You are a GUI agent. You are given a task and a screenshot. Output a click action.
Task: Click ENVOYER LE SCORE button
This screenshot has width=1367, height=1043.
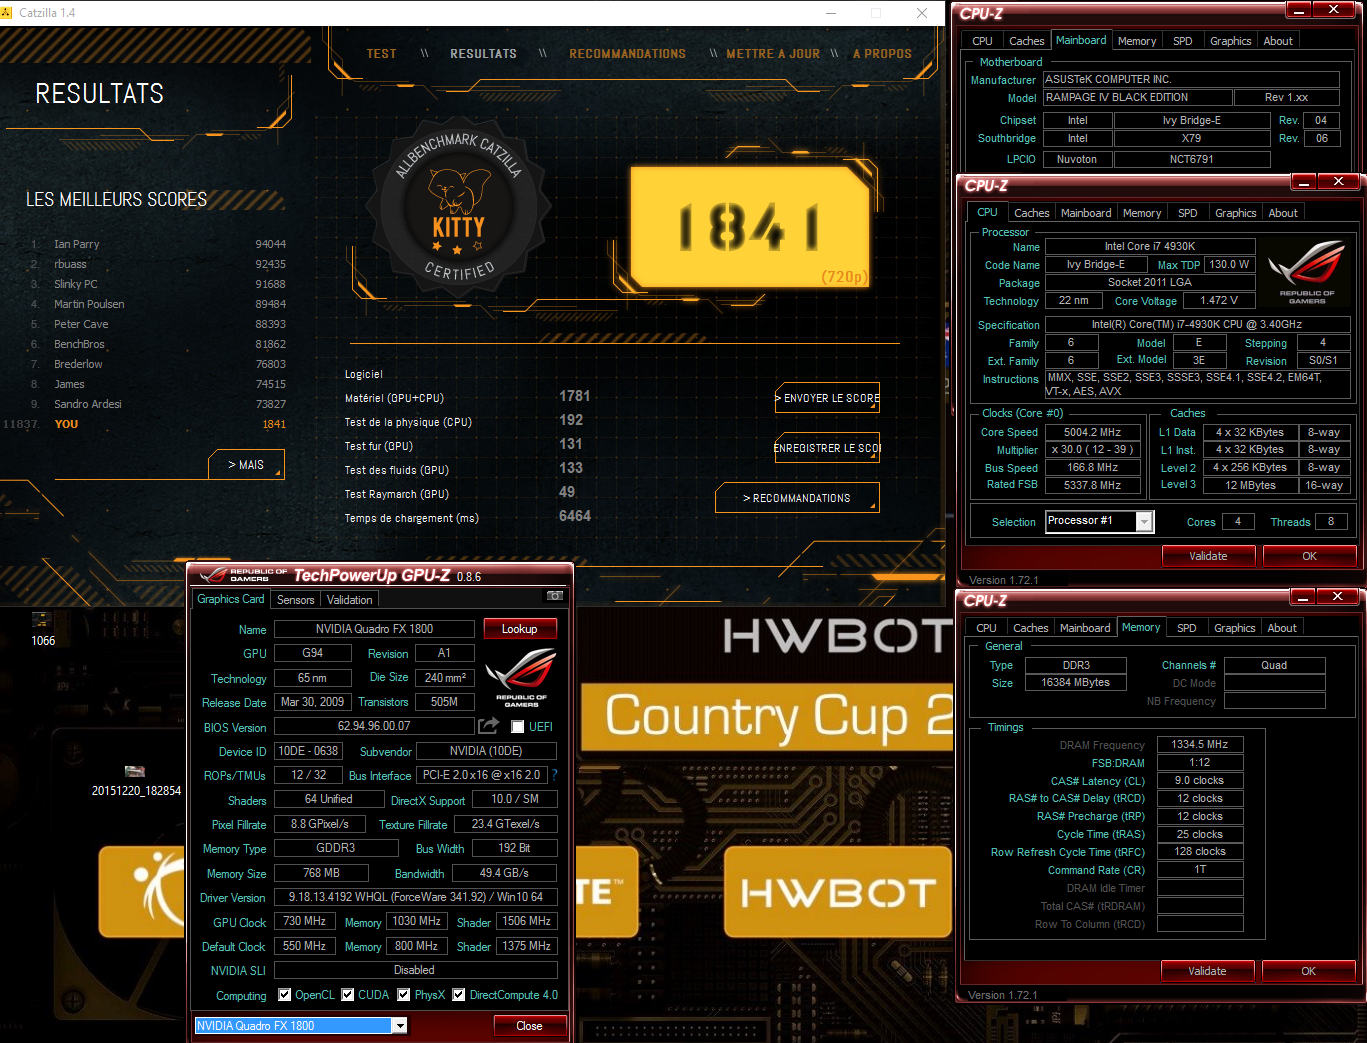827,398
